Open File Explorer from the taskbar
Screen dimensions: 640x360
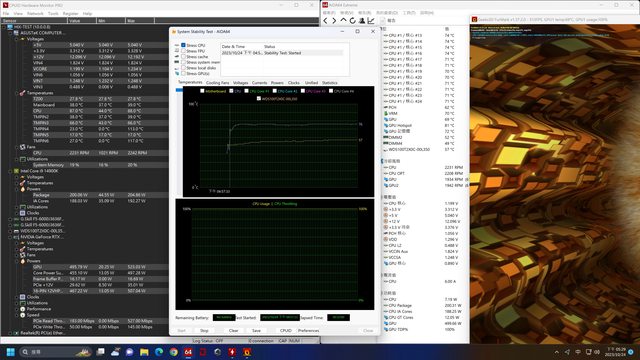144,352
